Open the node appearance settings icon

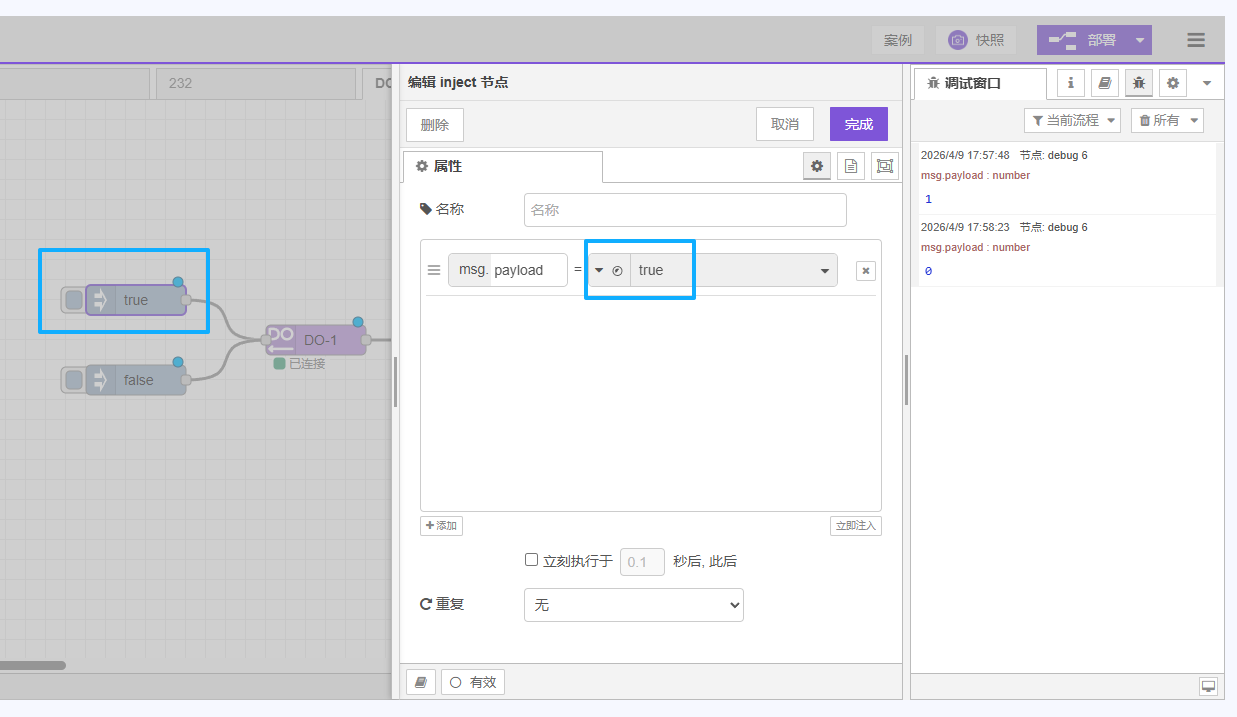884,166
